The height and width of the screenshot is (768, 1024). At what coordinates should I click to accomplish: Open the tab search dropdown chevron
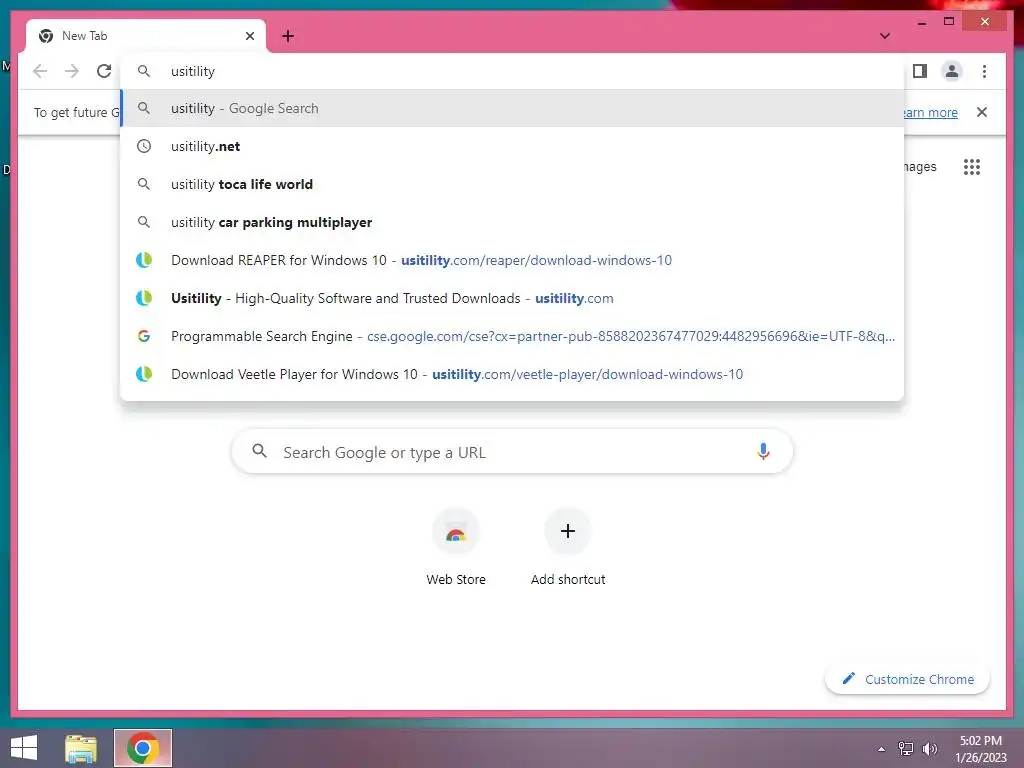coord(885,36)
